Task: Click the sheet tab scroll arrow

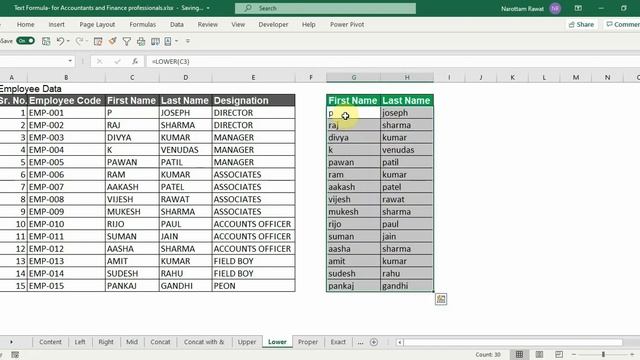Action: point(11,342)
